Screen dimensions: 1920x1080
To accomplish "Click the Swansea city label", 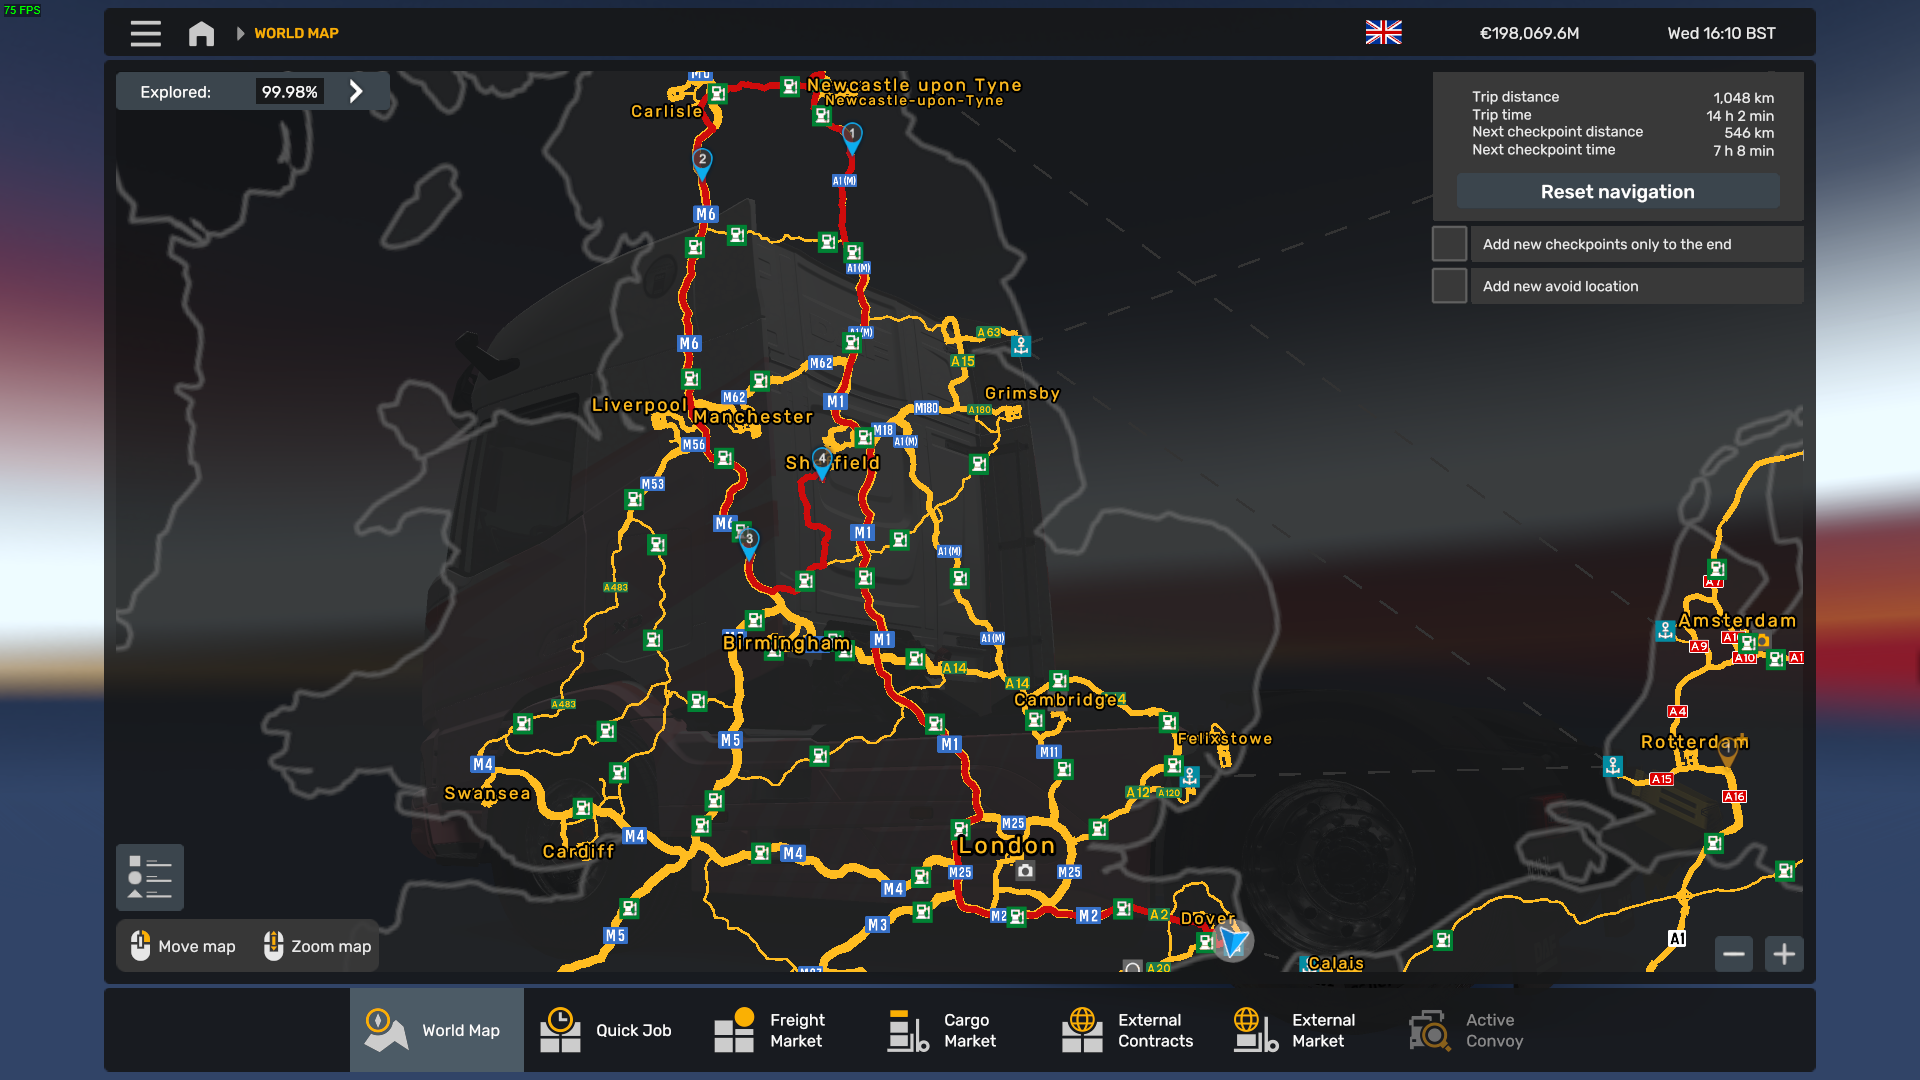I will click(x=487, y=793).
